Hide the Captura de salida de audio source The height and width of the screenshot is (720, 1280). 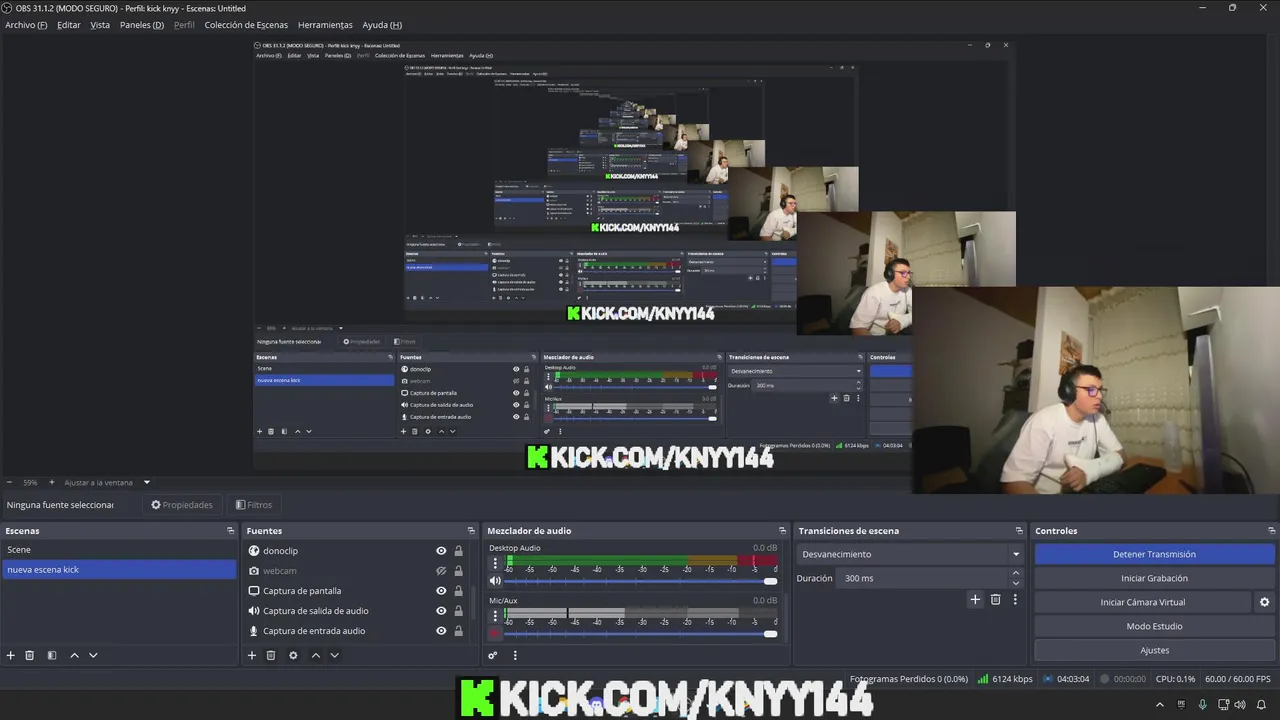point(441,611)
